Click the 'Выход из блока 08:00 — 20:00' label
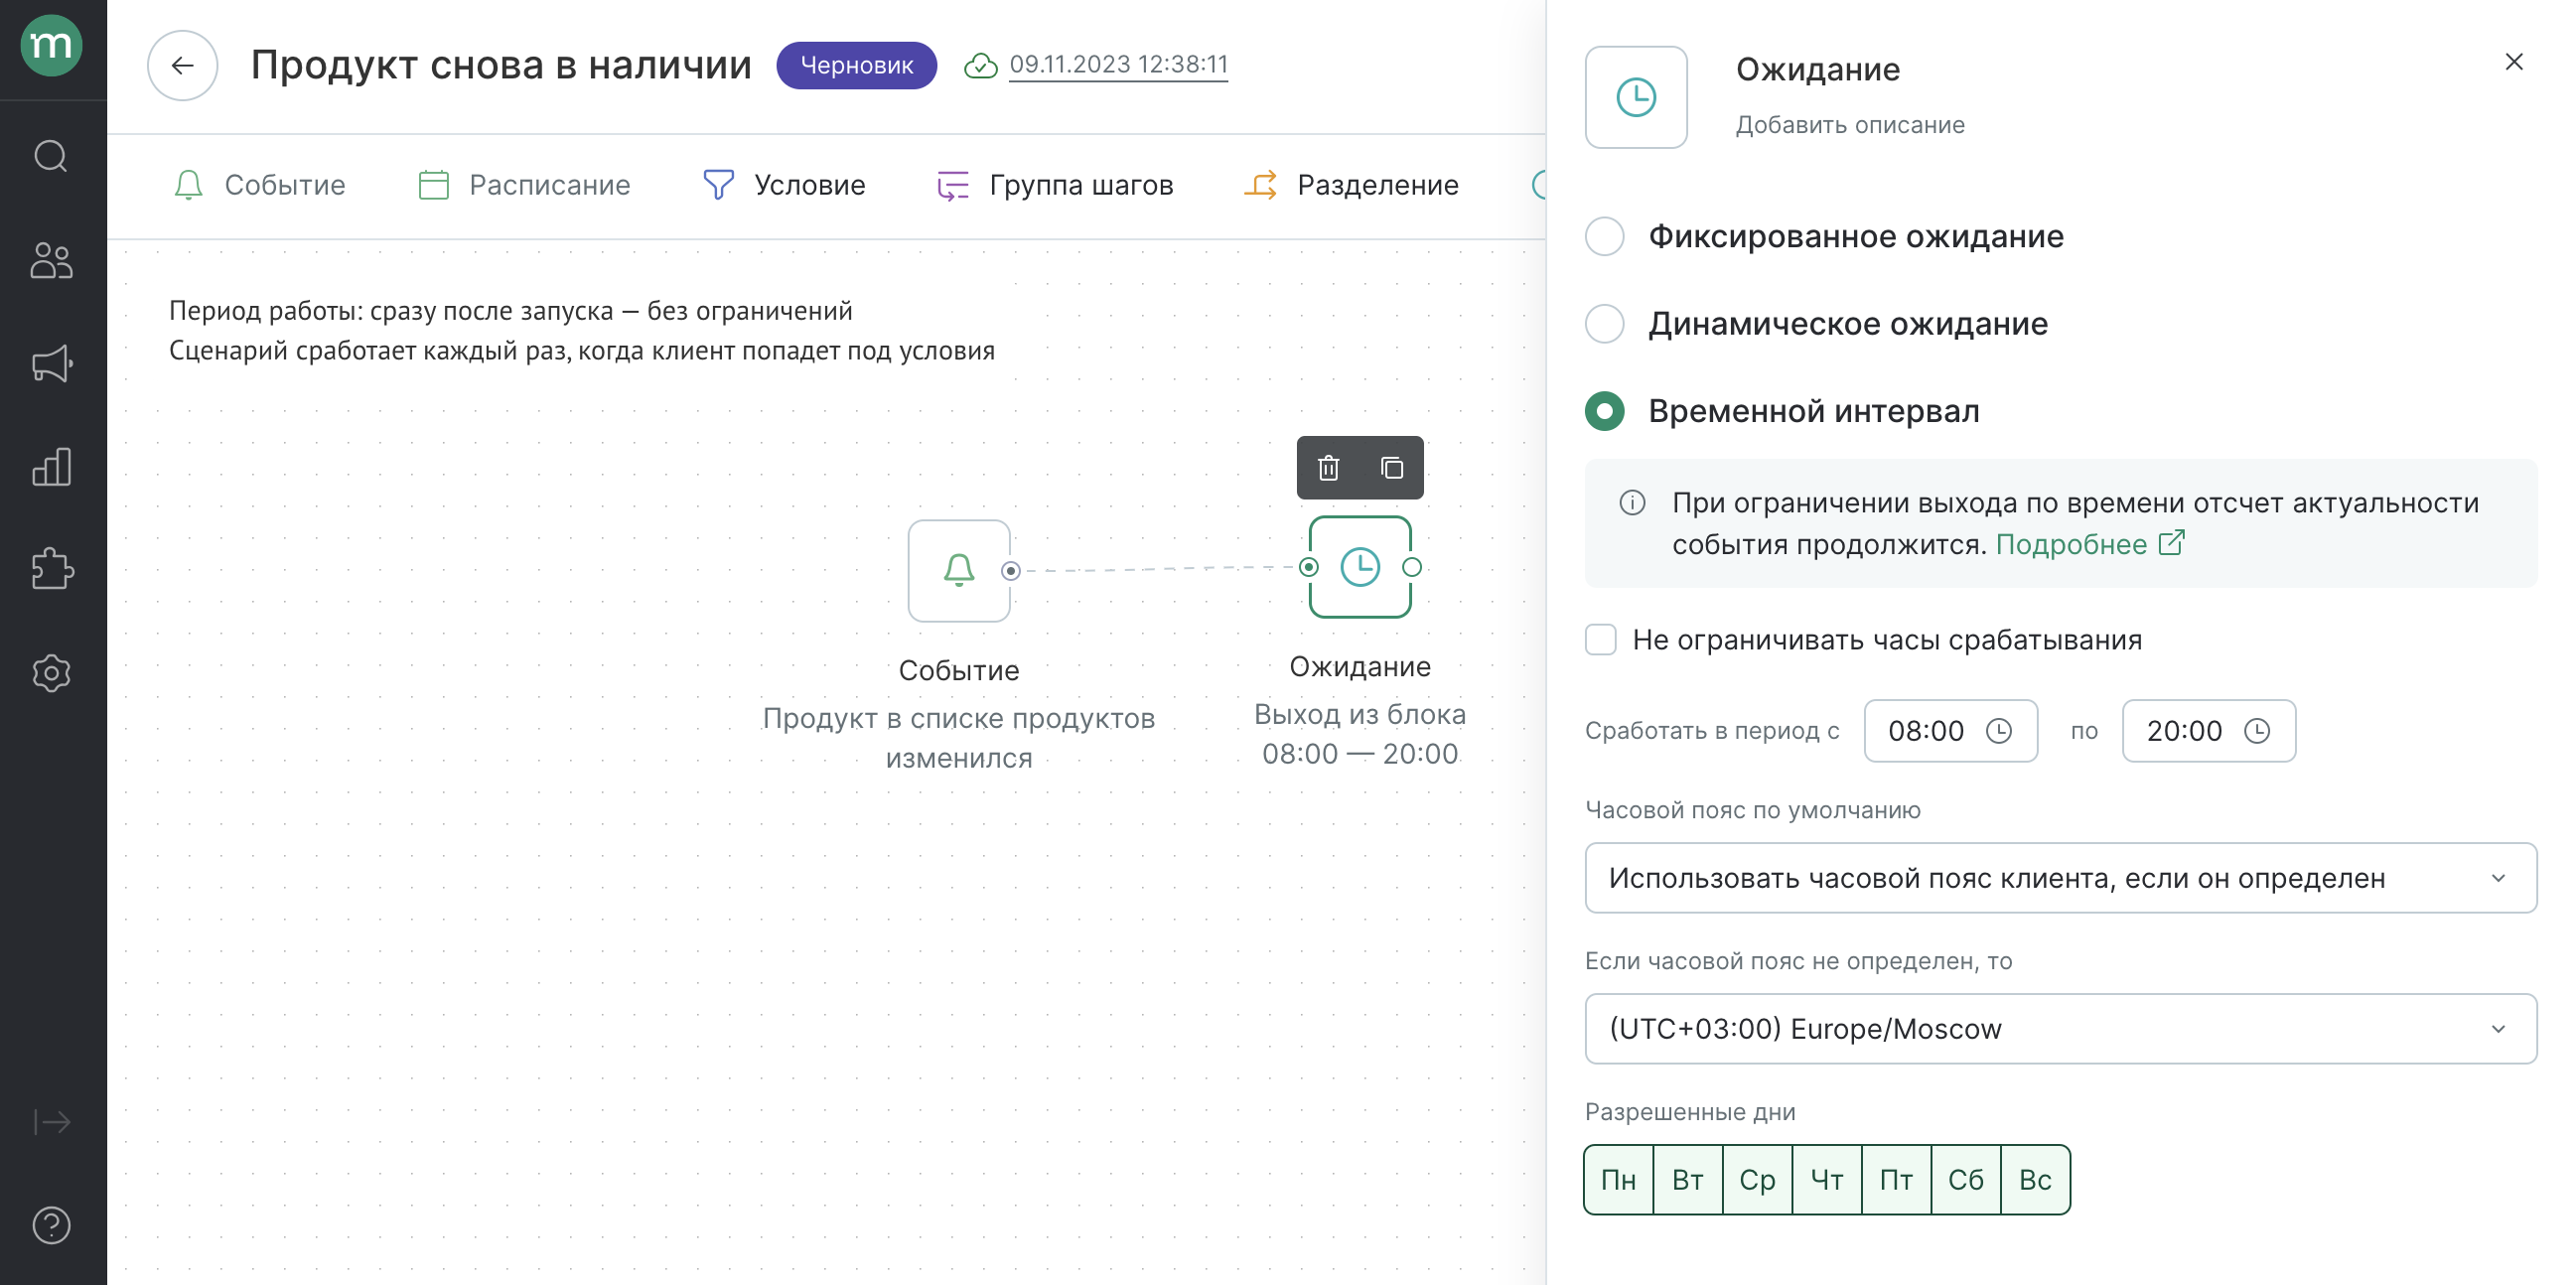 tap(1360, 734)
